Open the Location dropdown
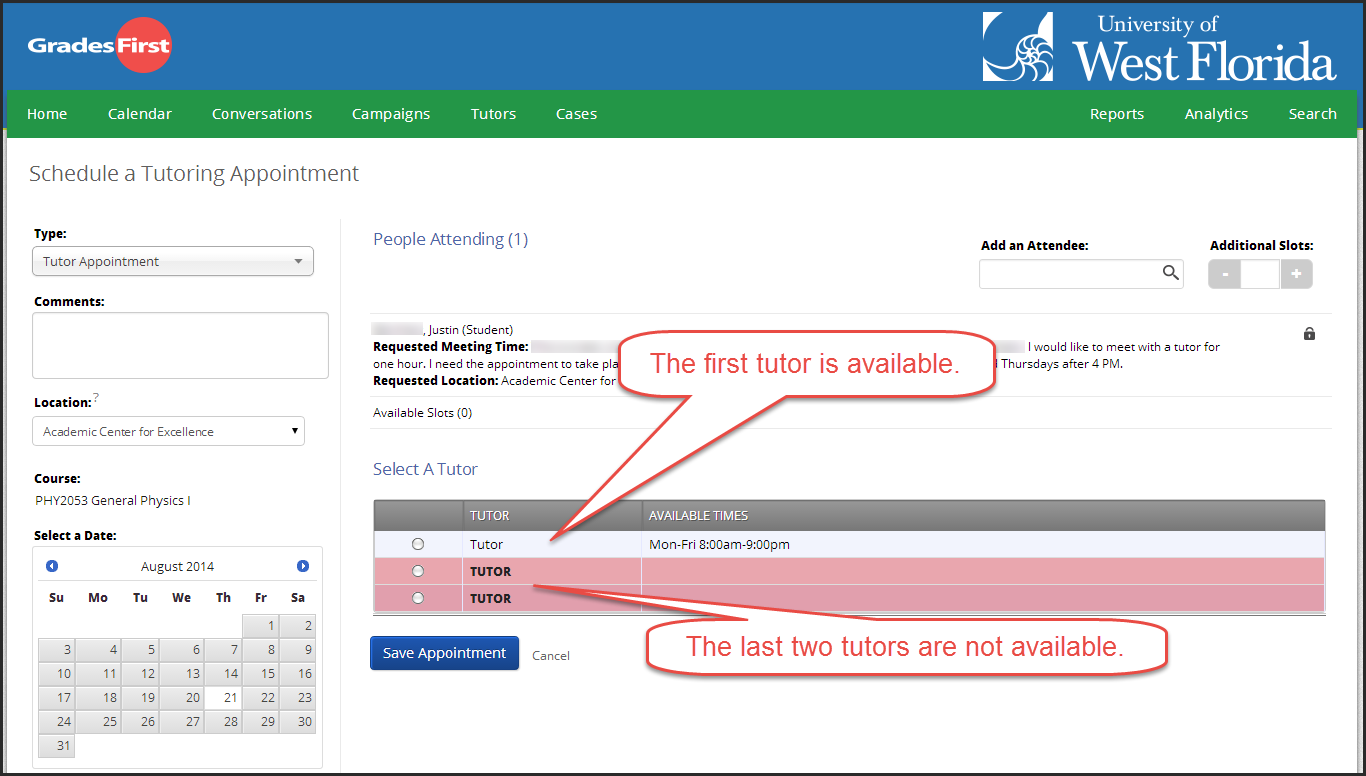The image size is (1366, 776). pos(168,431)
